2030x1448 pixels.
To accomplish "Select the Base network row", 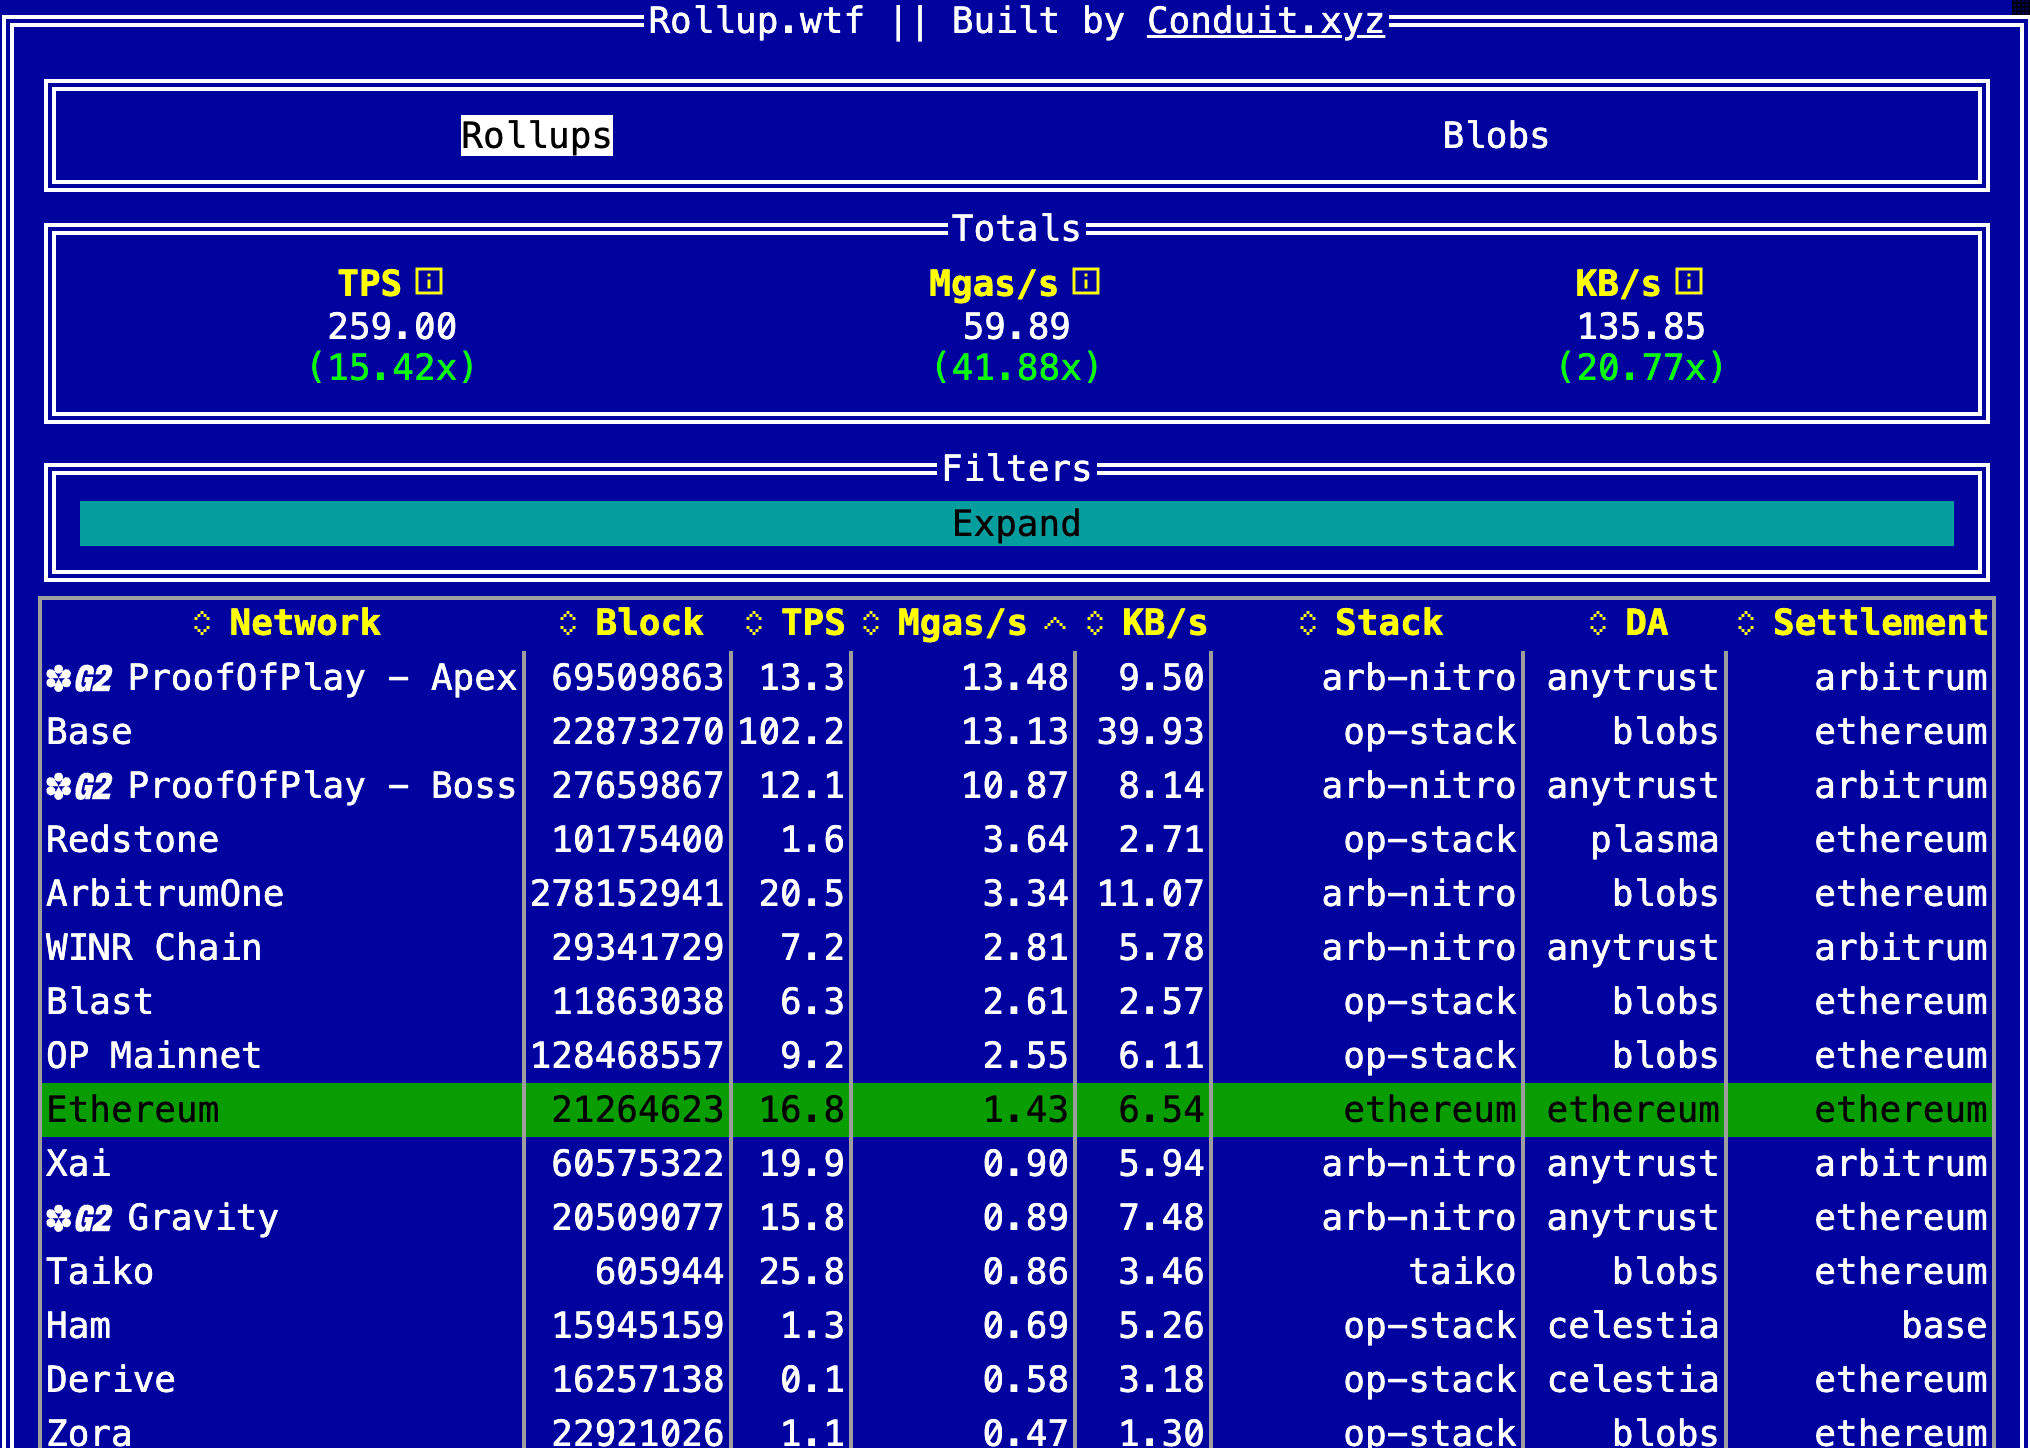I will click(x=1016, y=732).
